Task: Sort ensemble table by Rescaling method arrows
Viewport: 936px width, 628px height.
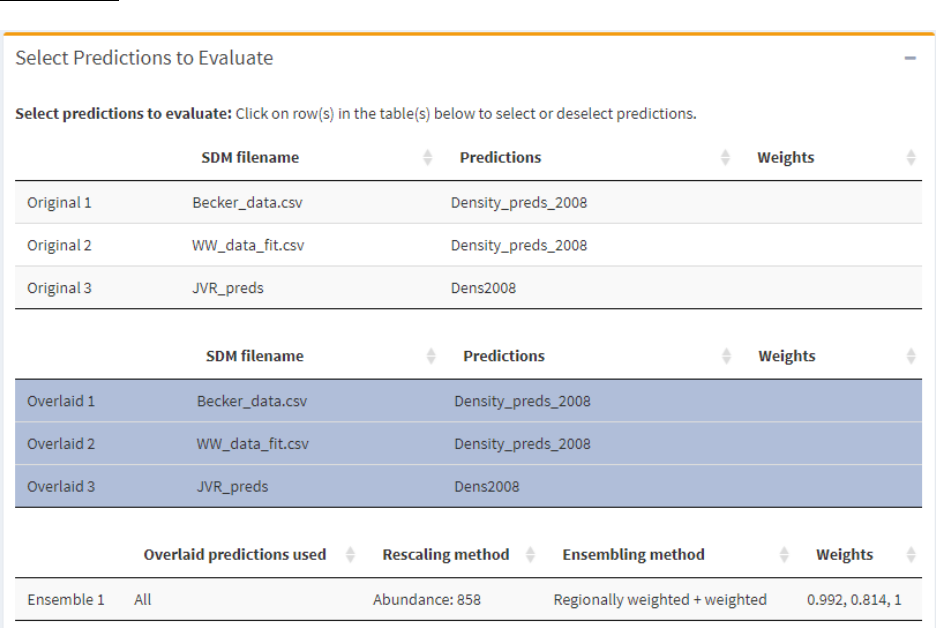Action: pos(530,555)
